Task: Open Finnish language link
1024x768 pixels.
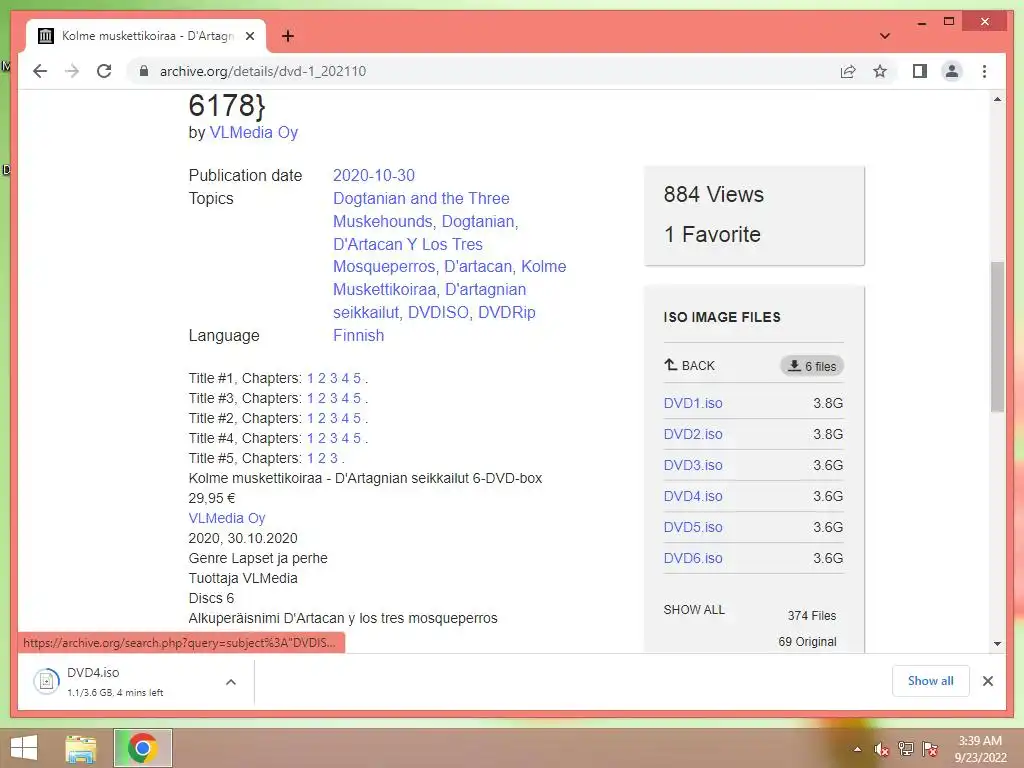Action: point(359,335)
